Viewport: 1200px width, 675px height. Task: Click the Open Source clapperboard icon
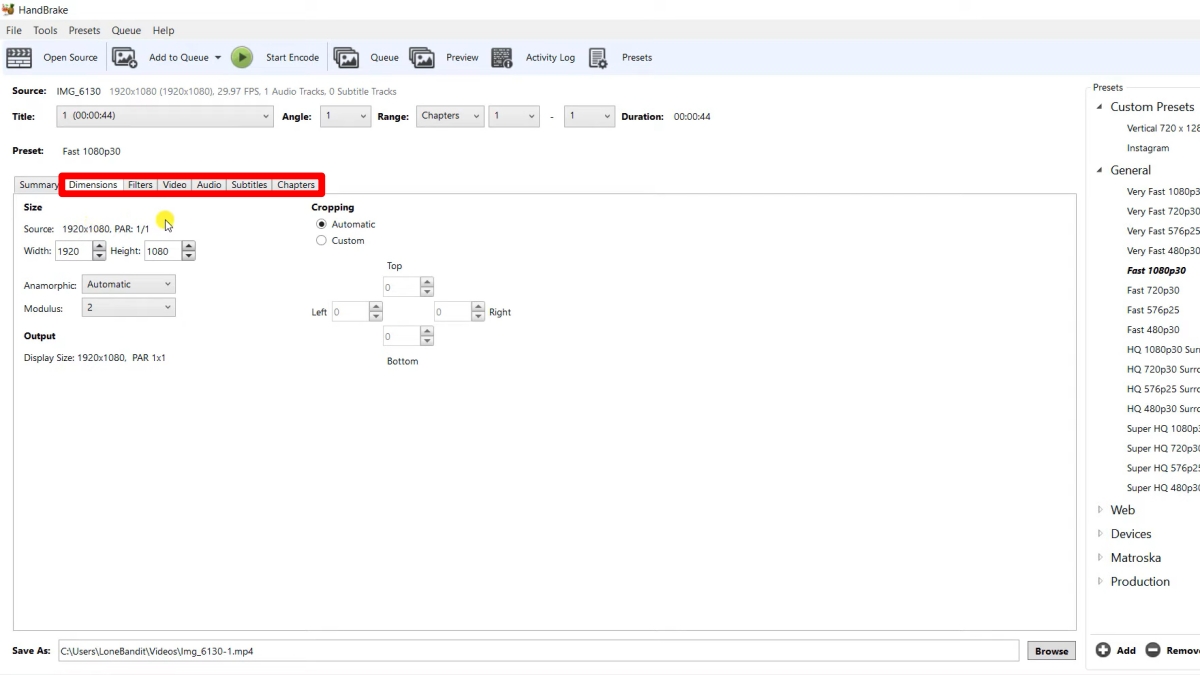(19, 57)
